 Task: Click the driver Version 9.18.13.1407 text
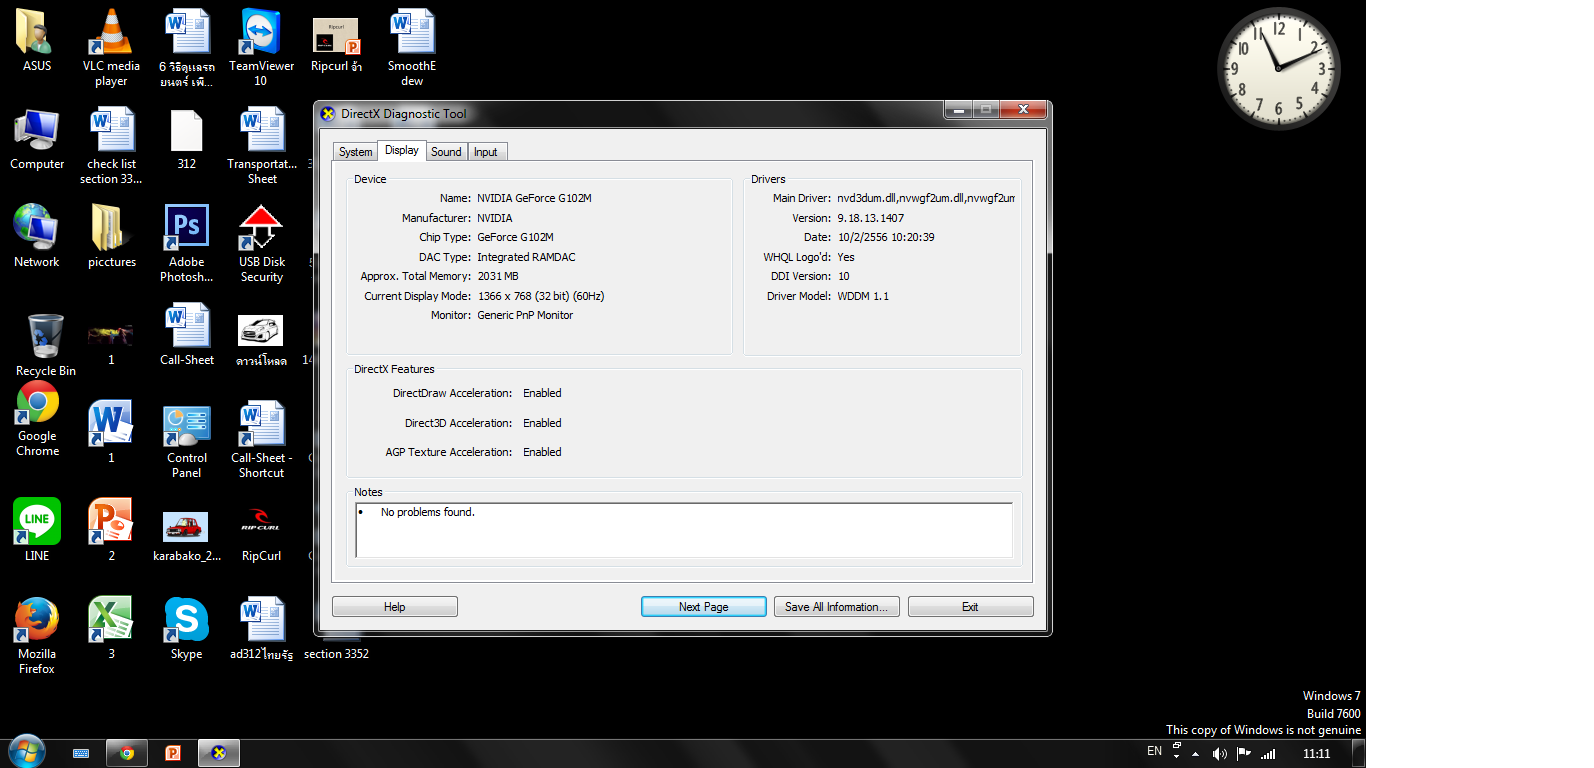[x=870, y=218]
